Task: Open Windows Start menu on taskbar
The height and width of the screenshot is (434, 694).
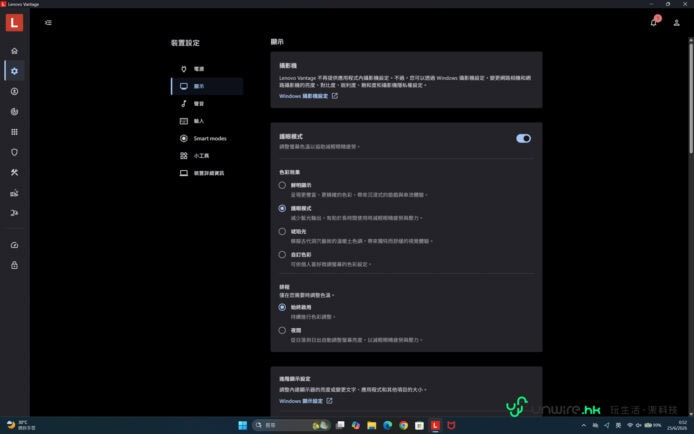Action: 243,425
